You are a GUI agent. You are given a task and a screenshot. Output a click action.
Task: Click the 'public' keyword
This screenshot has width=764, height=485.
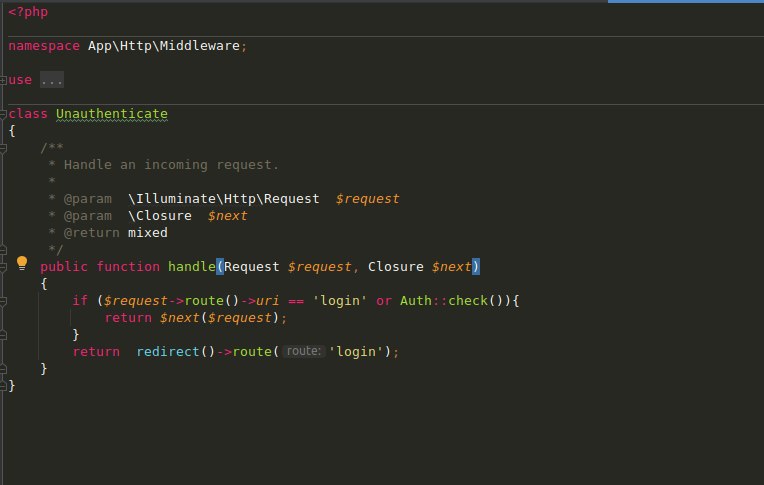click(x=64, y=267)
